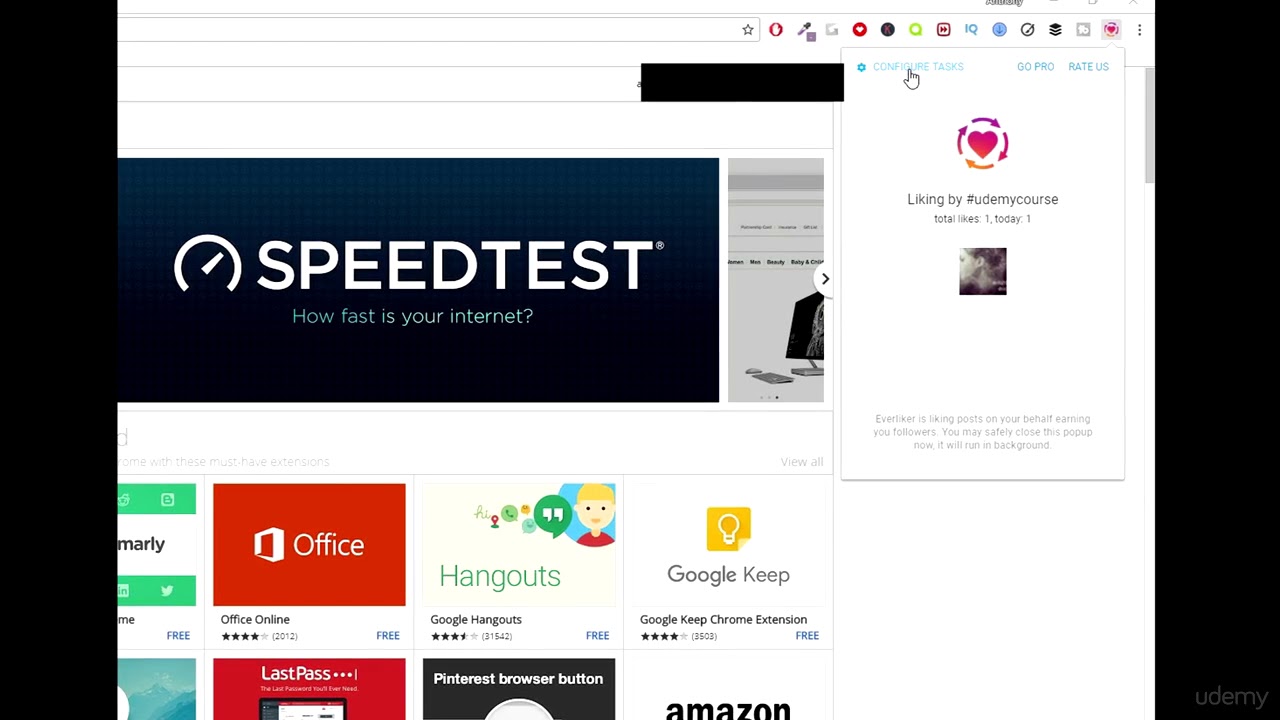Click the GO PRO link
Viewport: 1280px width, 720px height.
point(1035,67)
